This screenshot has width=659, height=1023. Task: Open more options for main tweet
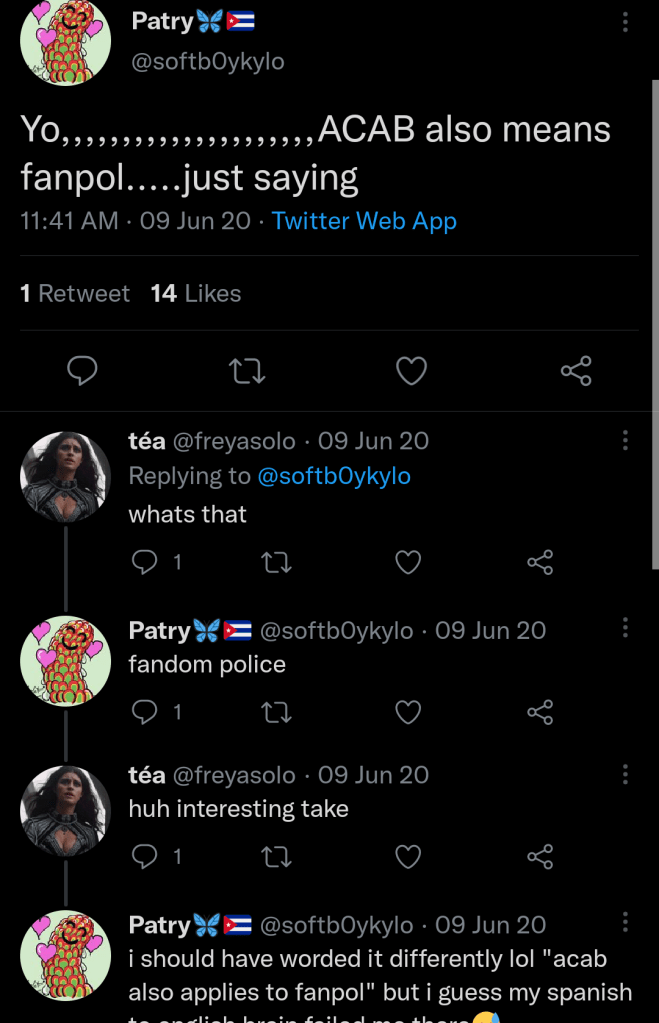click(x=625, y=22)
